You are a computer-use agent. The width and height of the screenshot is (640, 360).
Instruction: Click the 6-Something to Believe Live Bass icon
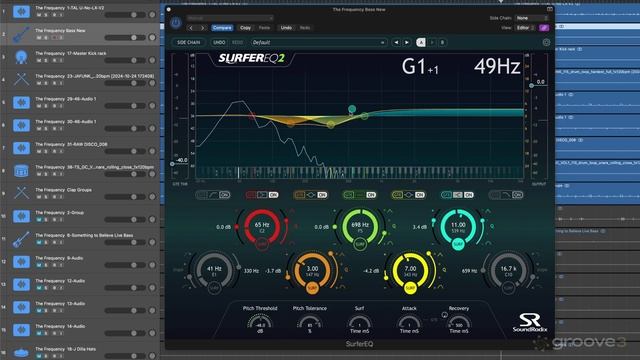21,239
